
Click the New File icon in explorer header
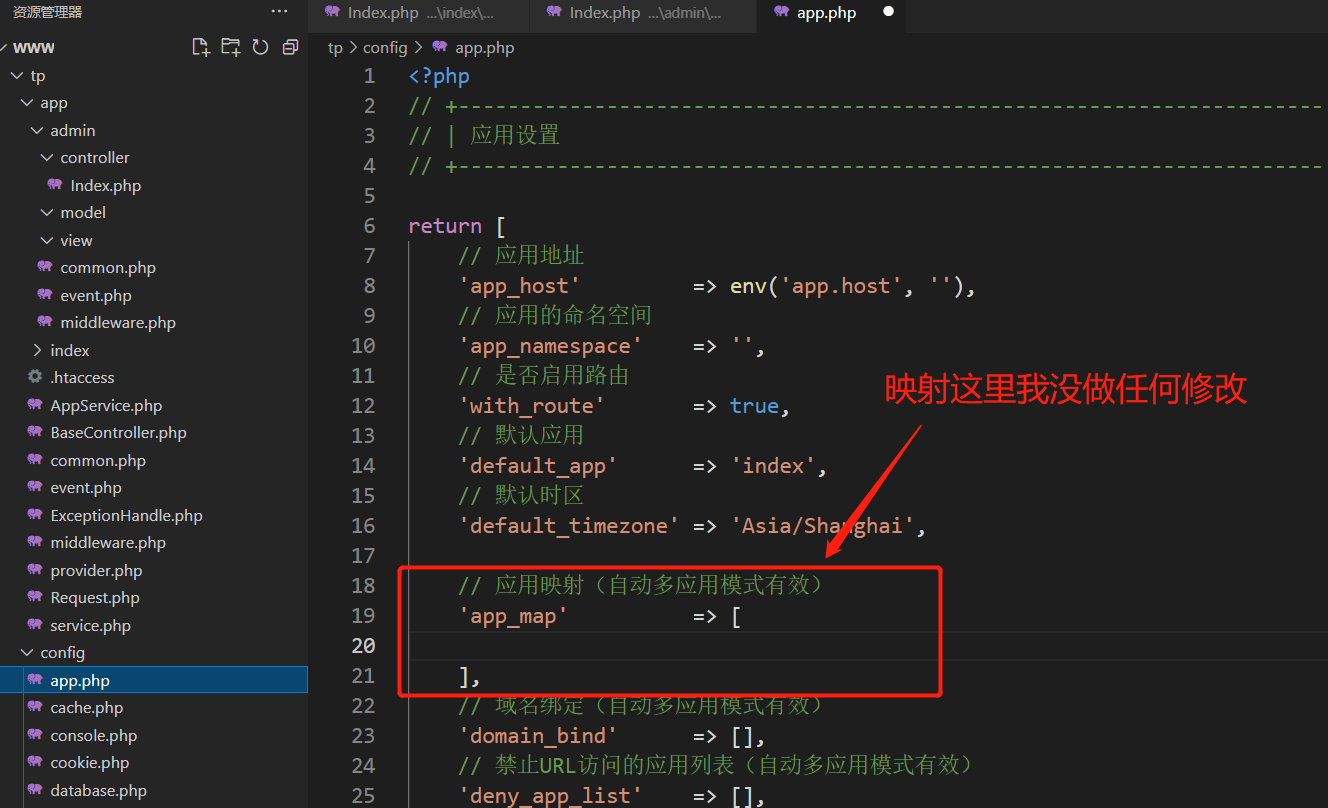(201, 47)
